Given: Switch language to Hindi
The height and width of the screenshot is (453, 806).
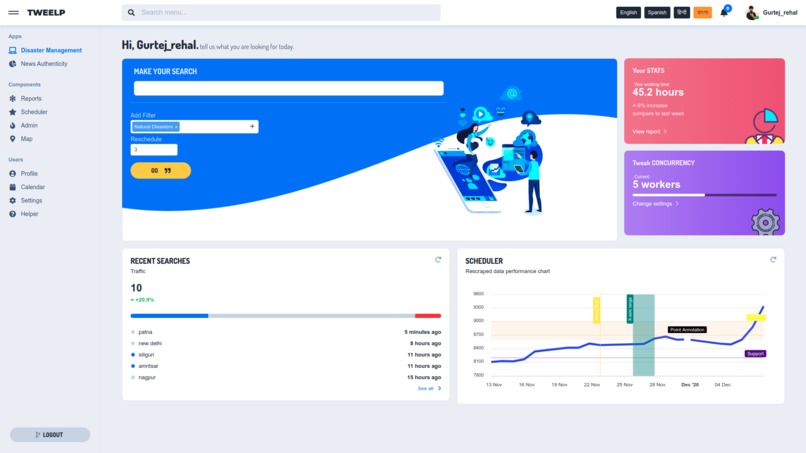Looking at the screenshot, I should point(682,12).
